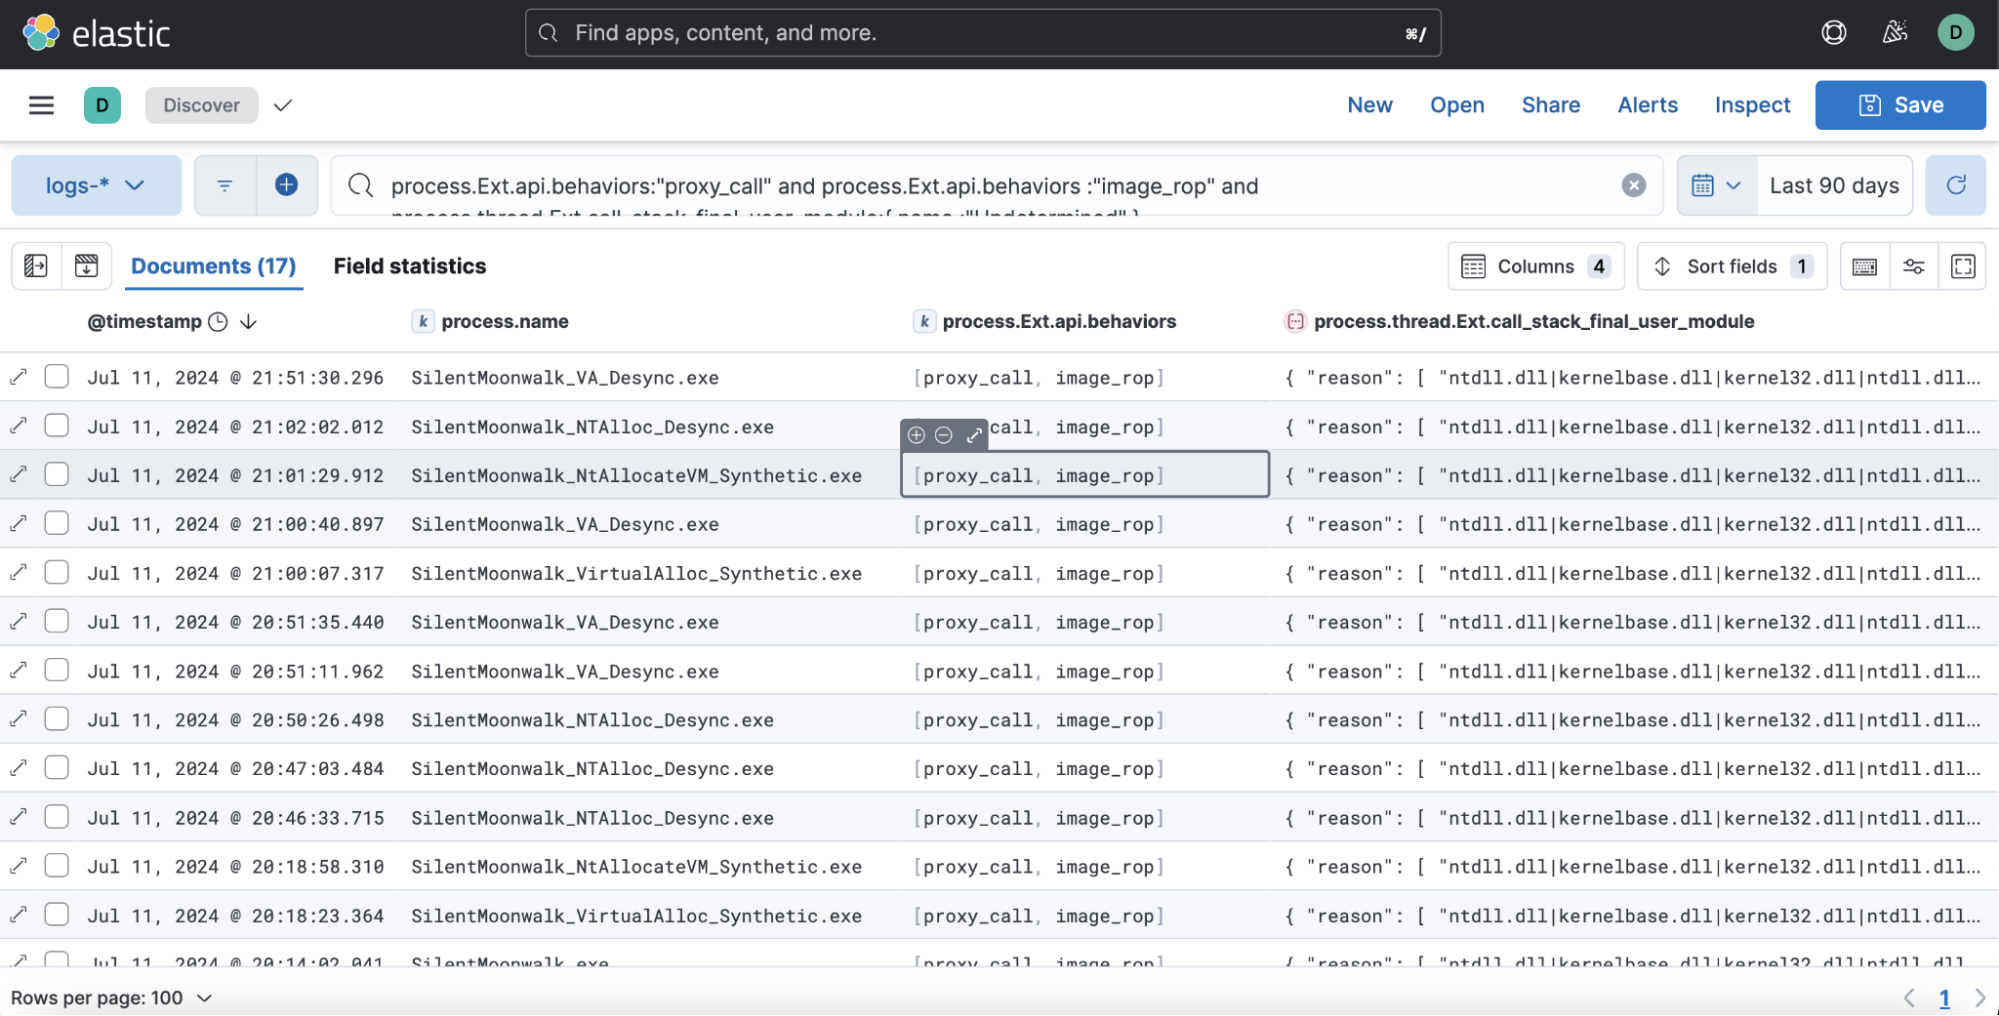Open the newsfeed icon in header

[1894, 33]
